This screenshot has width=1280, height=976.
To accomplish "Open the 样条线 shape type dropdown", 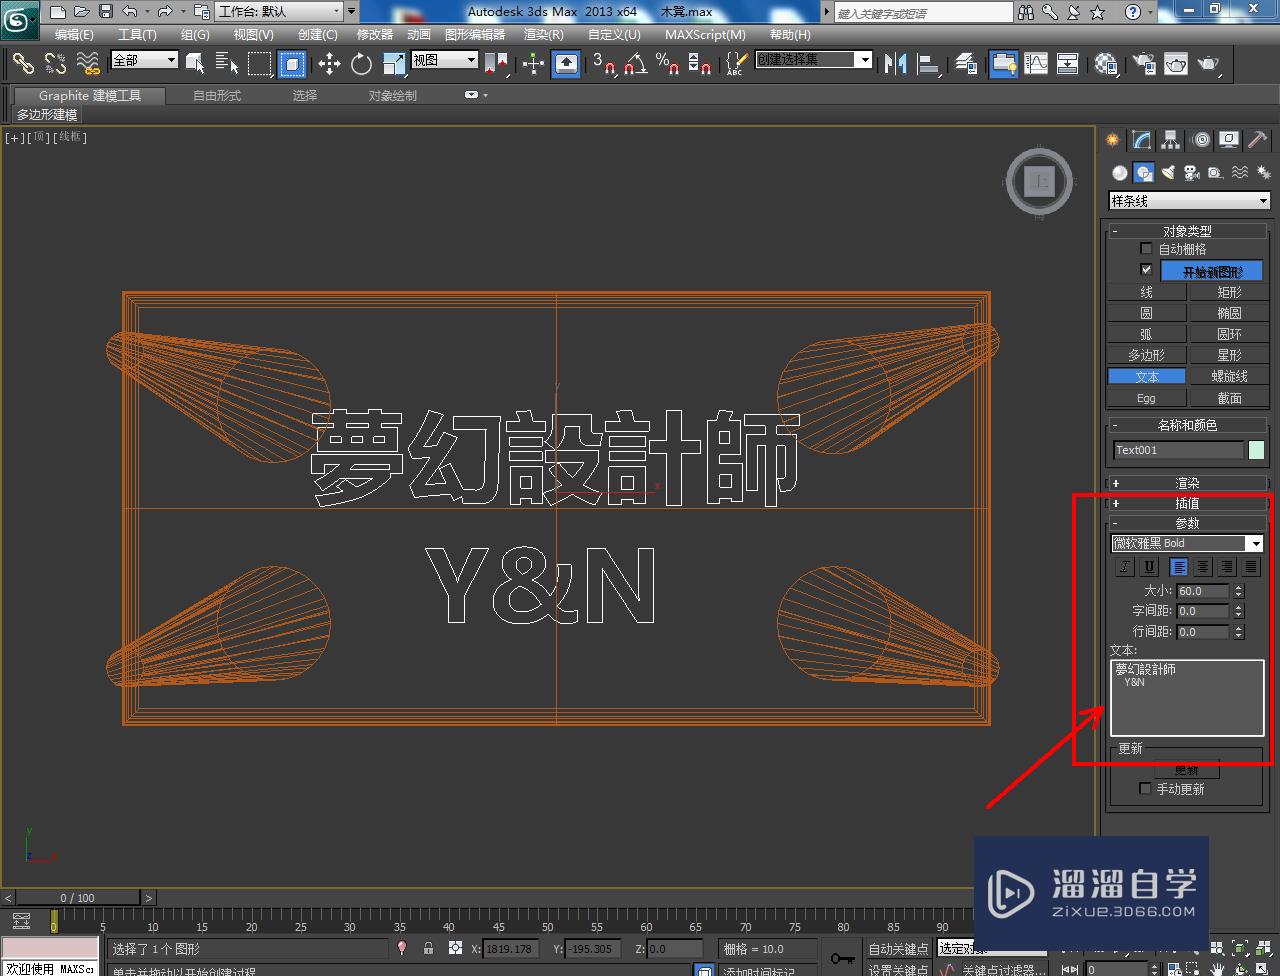I will tap(1189, 201).
